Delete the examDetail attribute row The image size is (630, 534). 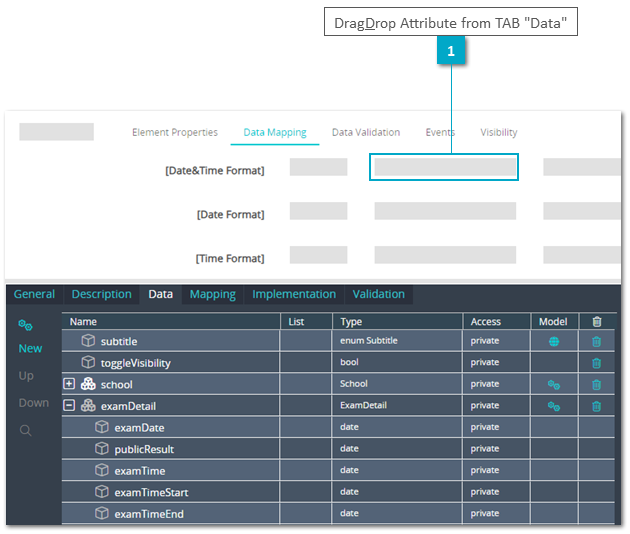tap(596, 406)
